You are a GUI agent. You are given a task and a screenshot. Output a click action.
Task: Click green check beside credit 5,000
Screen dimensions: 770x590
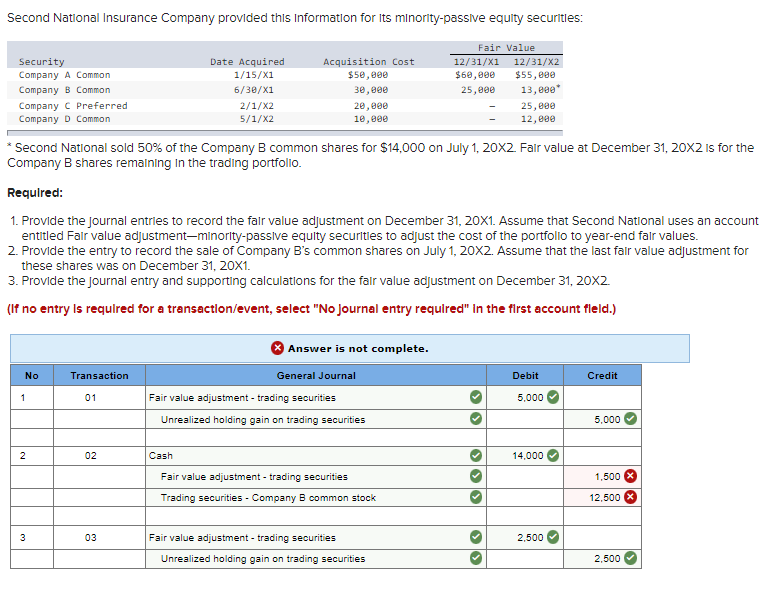[x=631, y=419]
